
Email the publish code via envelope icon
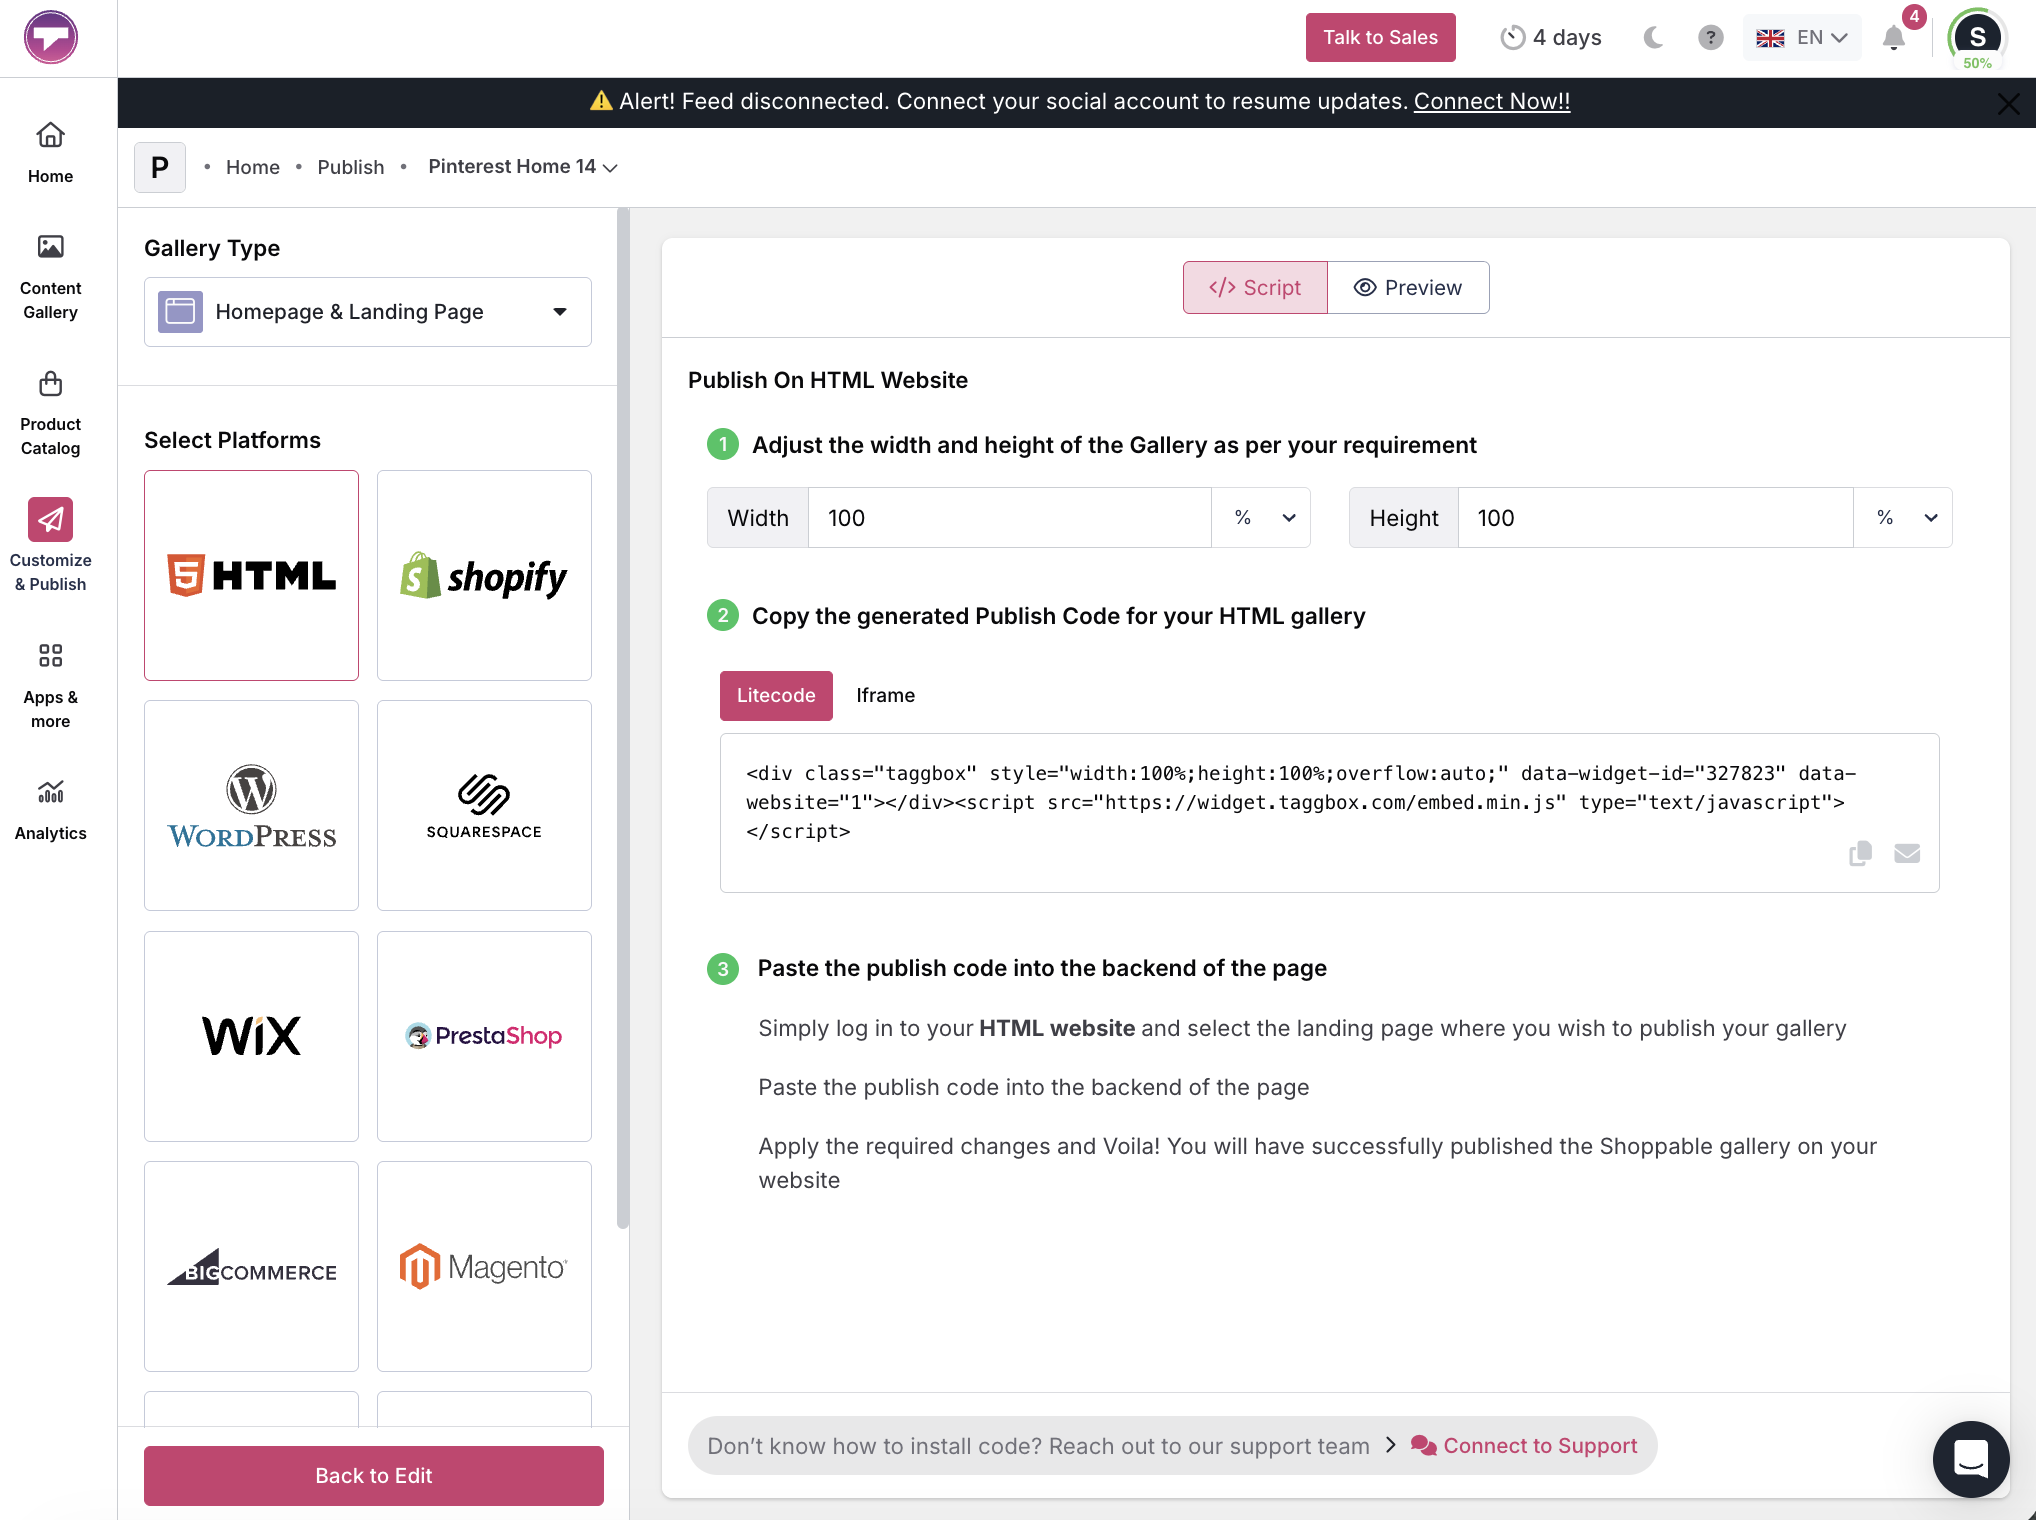click(x=1907, y=853)
